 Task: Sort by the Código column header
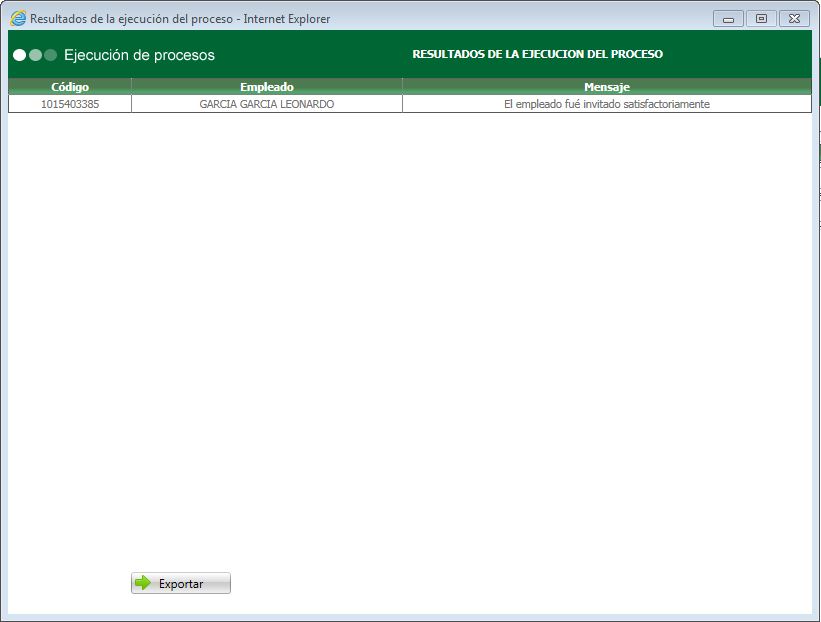(x=67, y=87)
